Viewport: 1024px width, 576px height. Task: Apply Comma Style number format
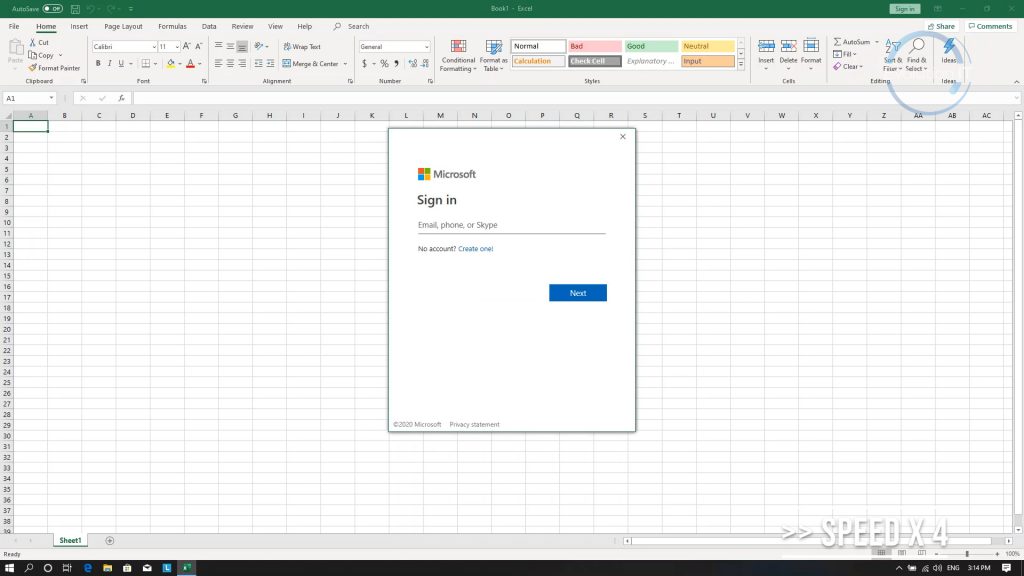point(396,64)
